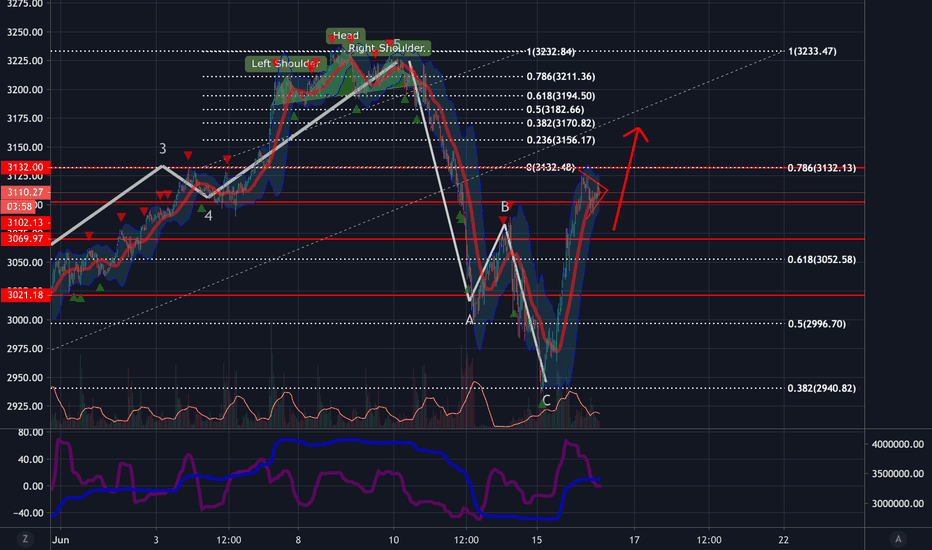Select the red upward arrow drawing
This screenshot has width=932, height=550.
point(630,178)
